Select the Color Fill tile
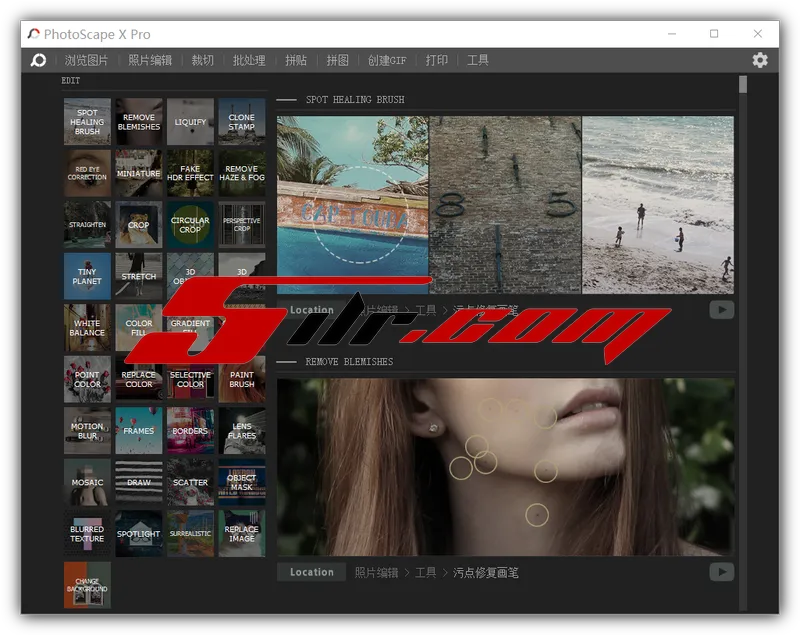The height and width of the screenshot is (635, 800). tap(139, 328)
